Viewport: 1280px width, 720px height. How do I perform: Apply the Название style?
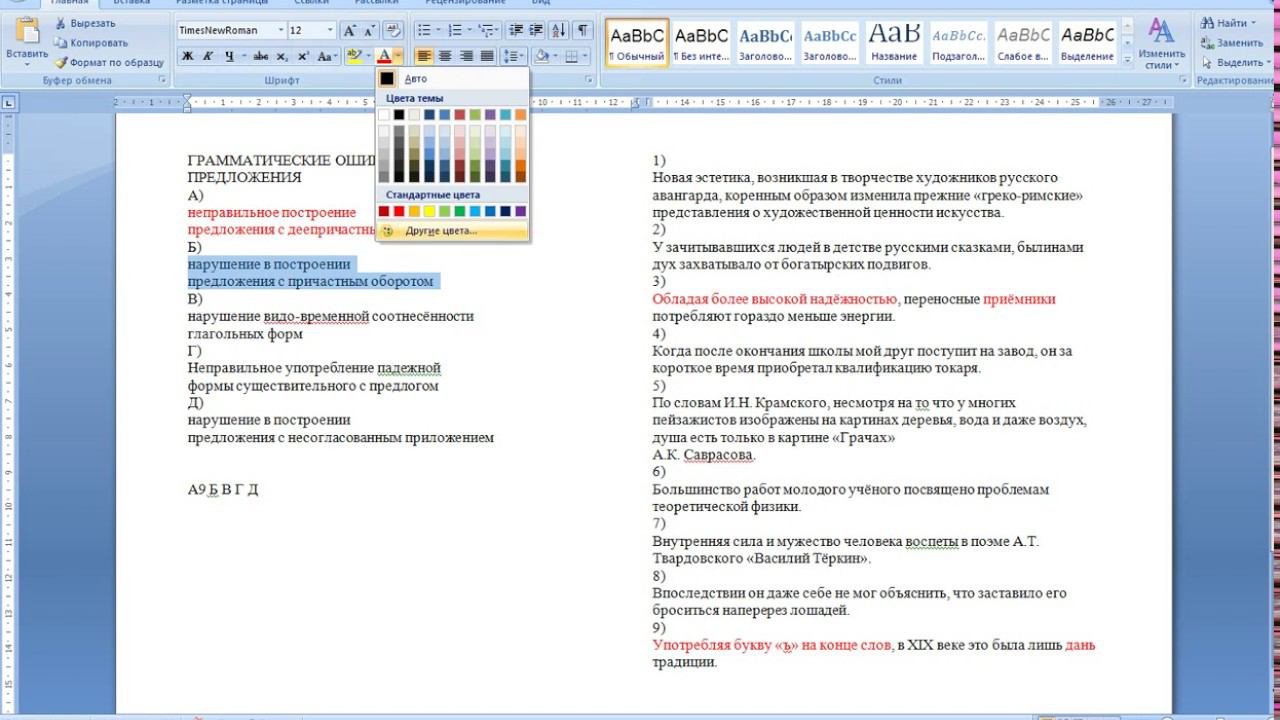[x=894, y=43]
